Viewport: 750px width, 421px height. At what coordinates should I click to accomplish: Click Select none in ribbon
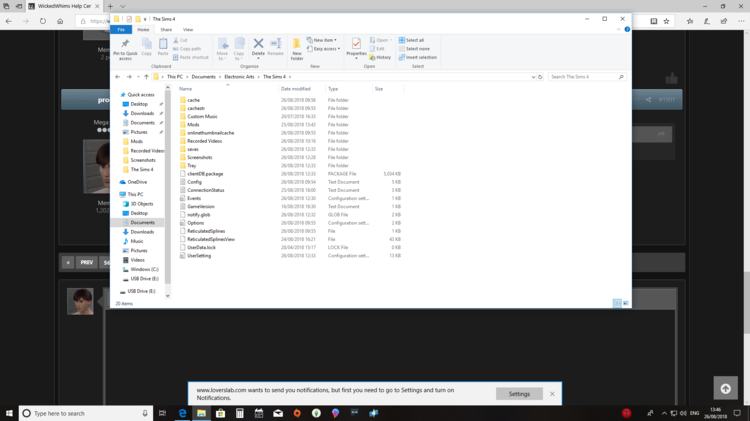coord(414,49)
